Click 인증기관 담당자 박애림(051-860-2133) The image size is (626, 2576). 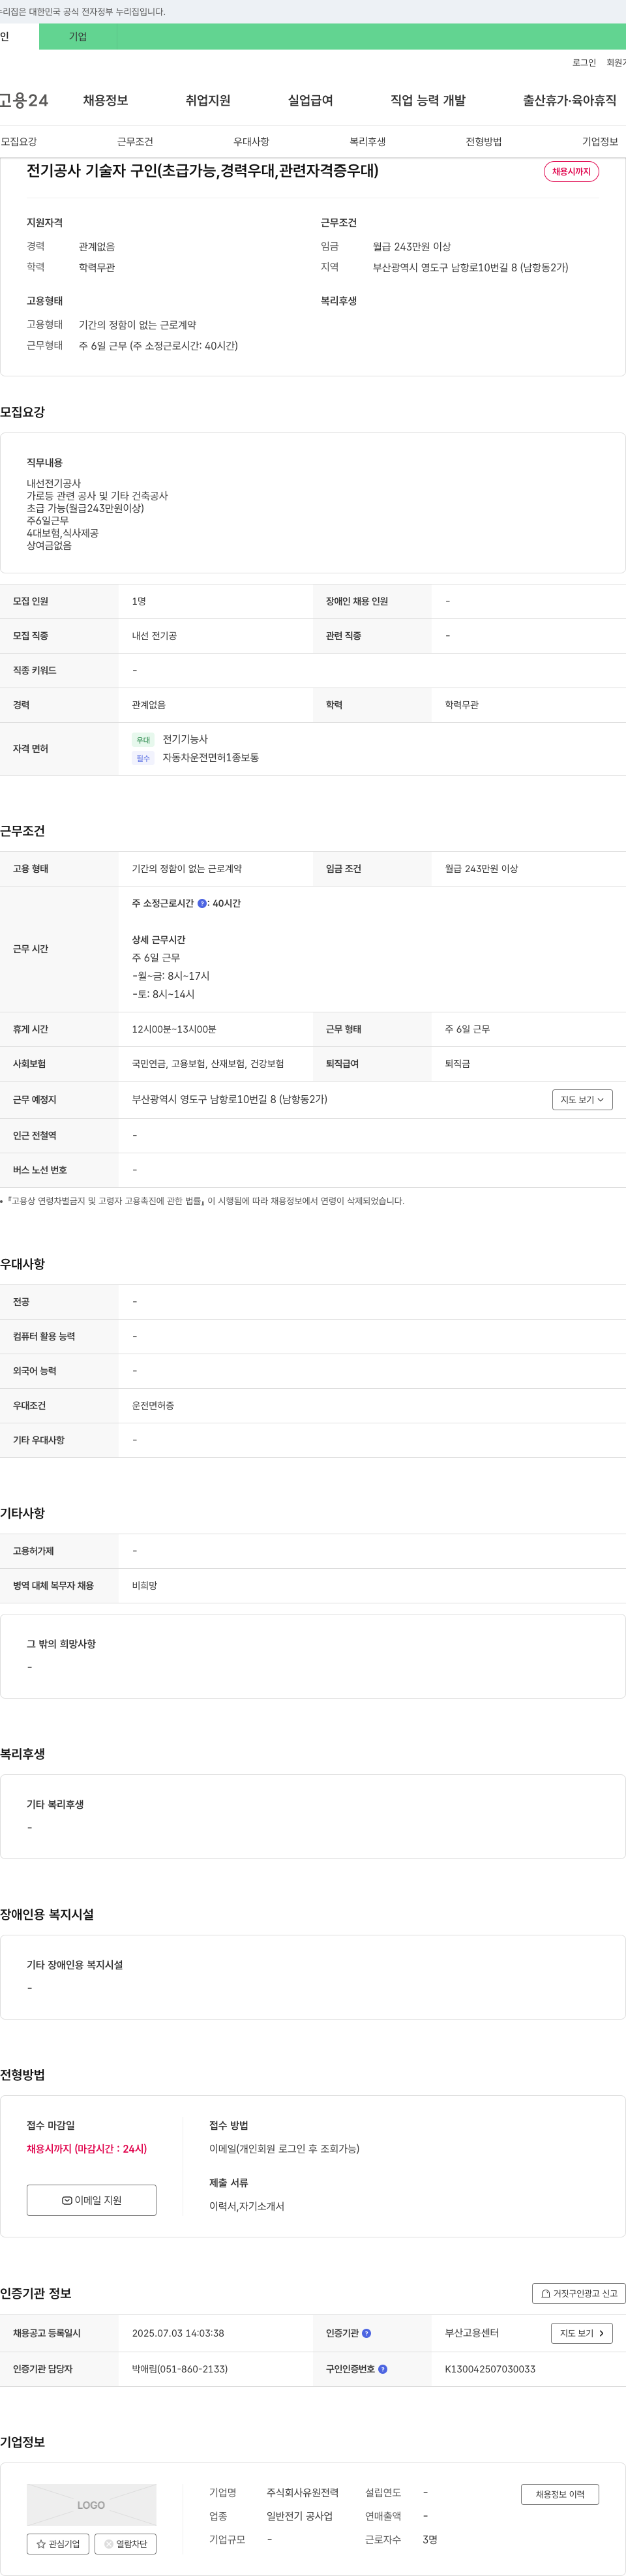[x=180, y=2369]
